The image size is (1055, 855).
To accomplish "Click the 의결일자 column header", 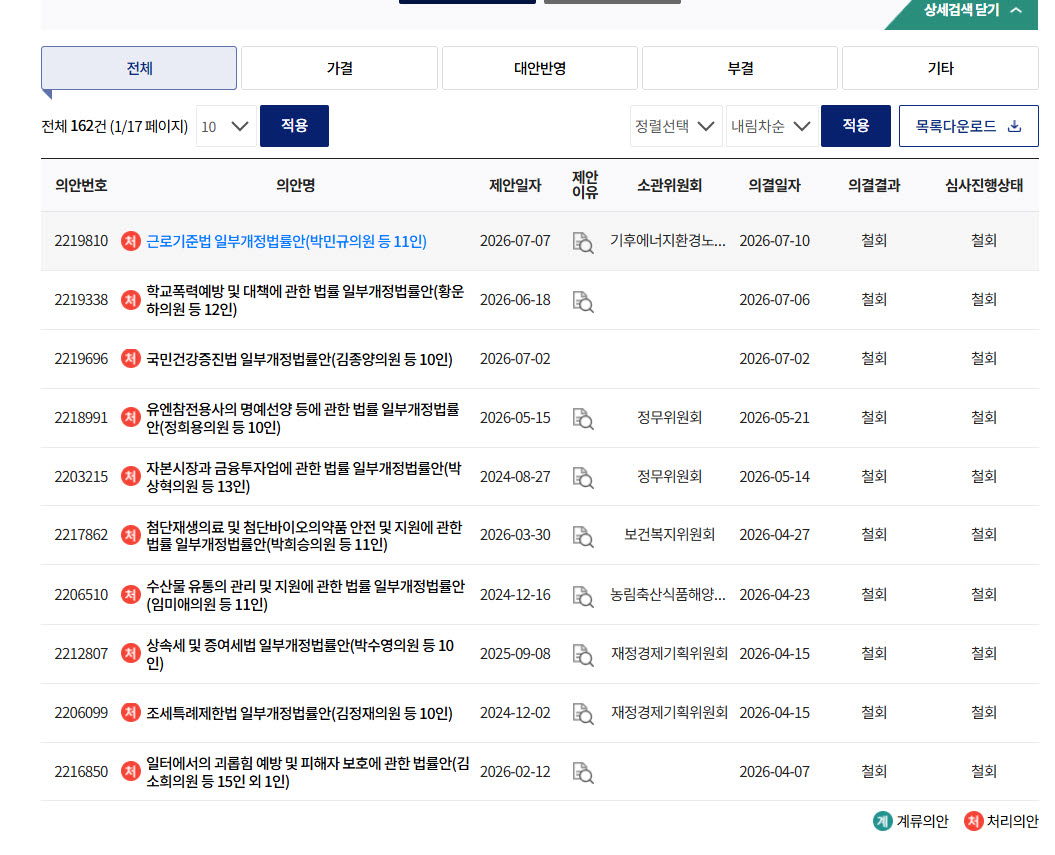I will coord(774,185).
